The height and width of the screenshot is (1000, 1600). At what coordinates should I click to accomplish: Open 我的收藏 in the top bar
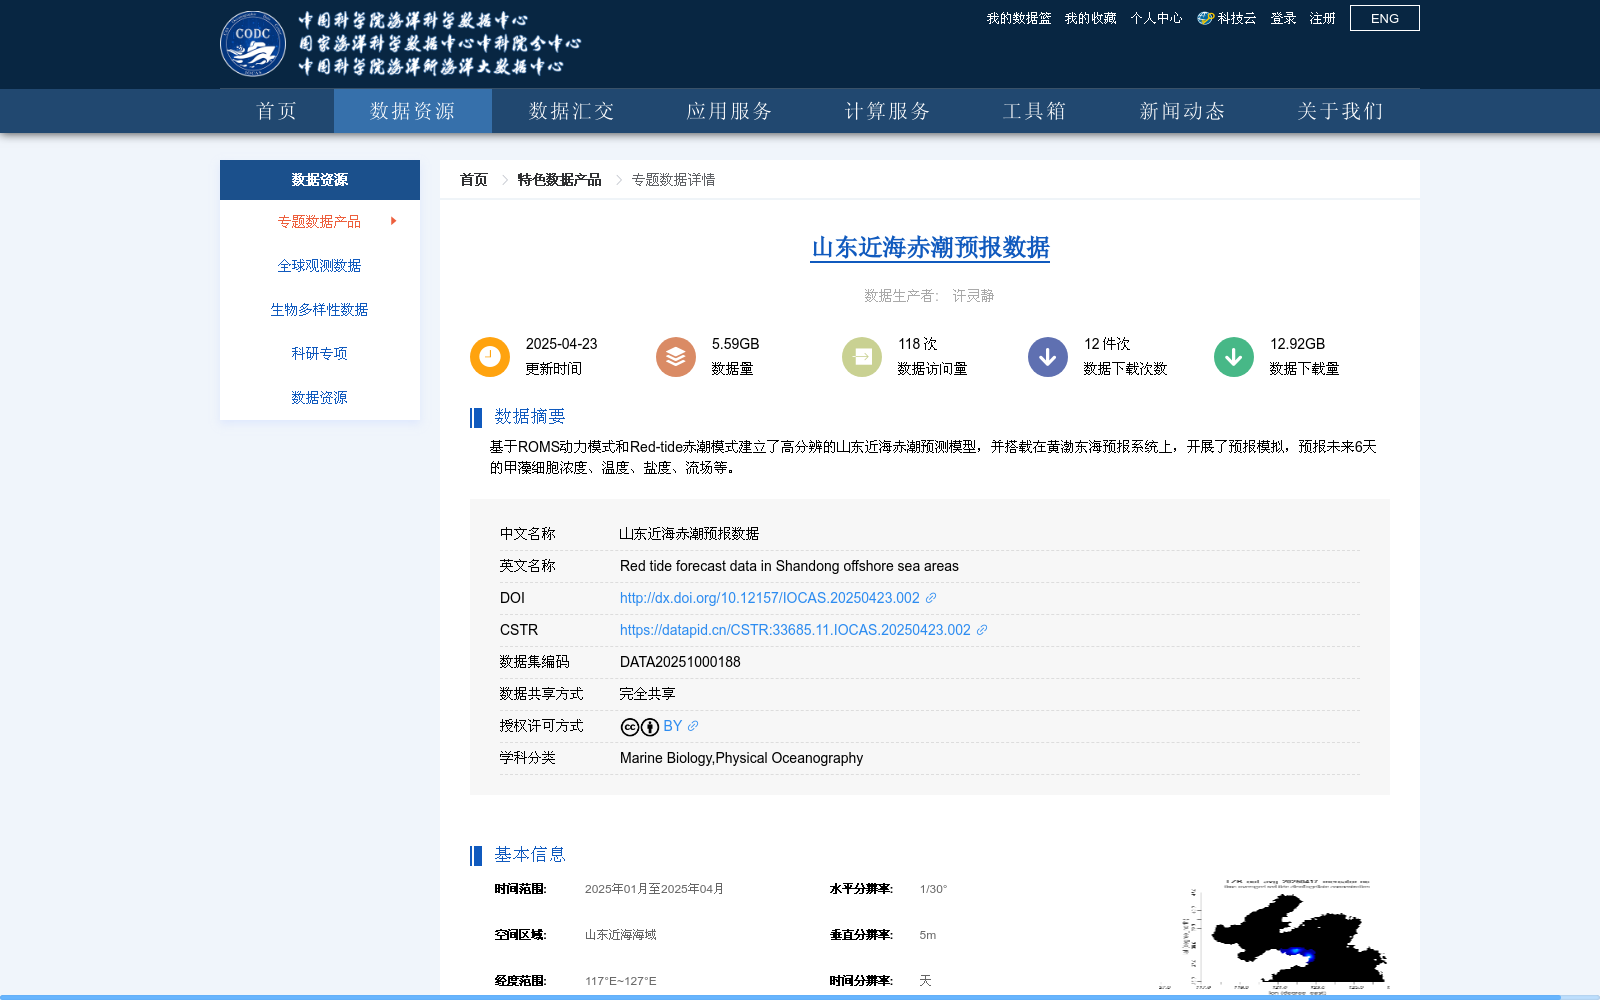1091,18
